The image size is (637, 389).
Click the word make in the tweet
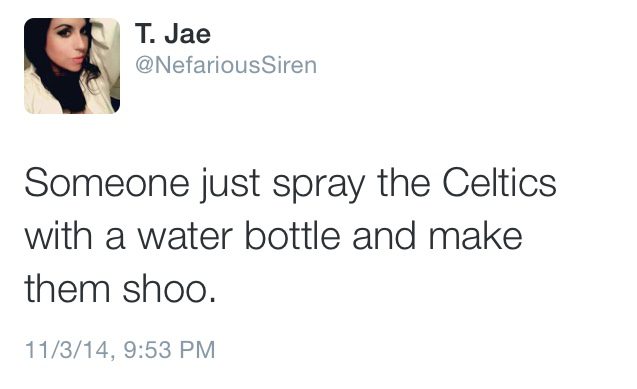click(476, 235)
